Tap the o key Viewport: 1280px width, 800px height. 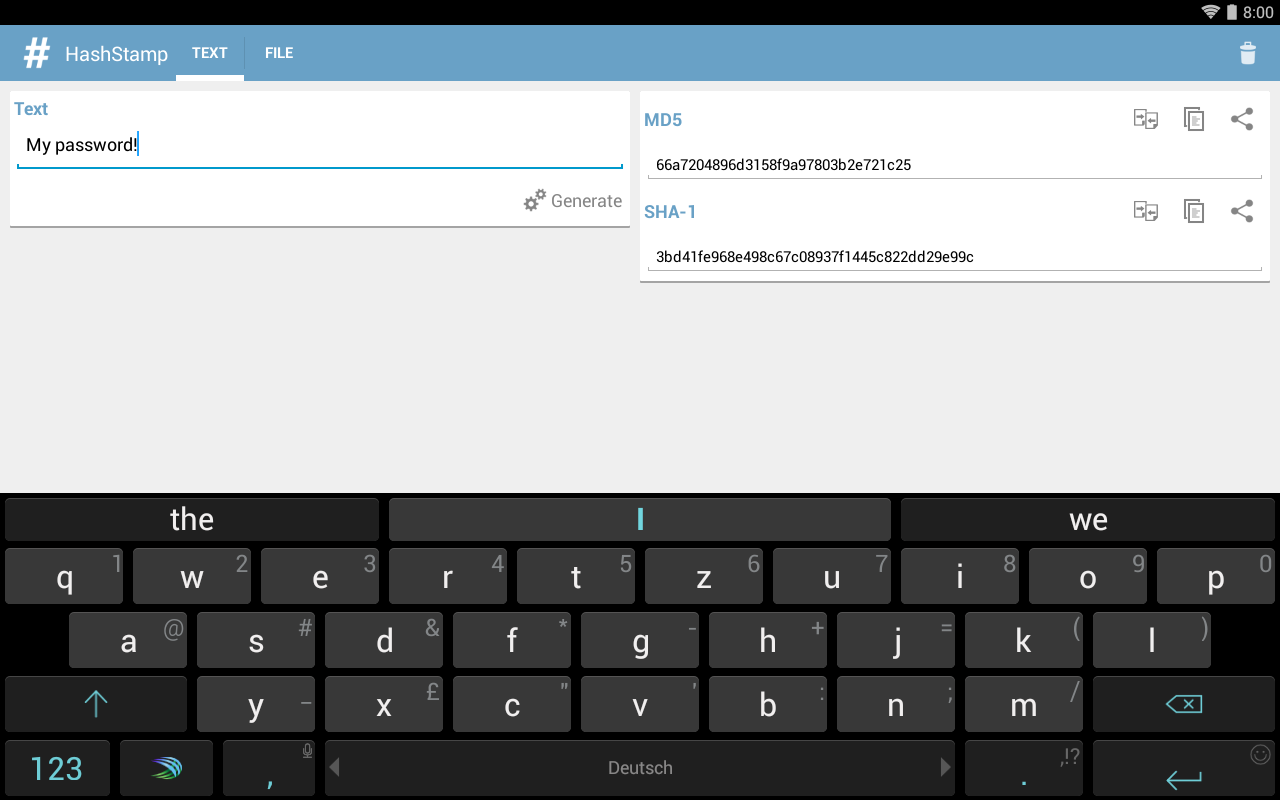[1088, 576]
